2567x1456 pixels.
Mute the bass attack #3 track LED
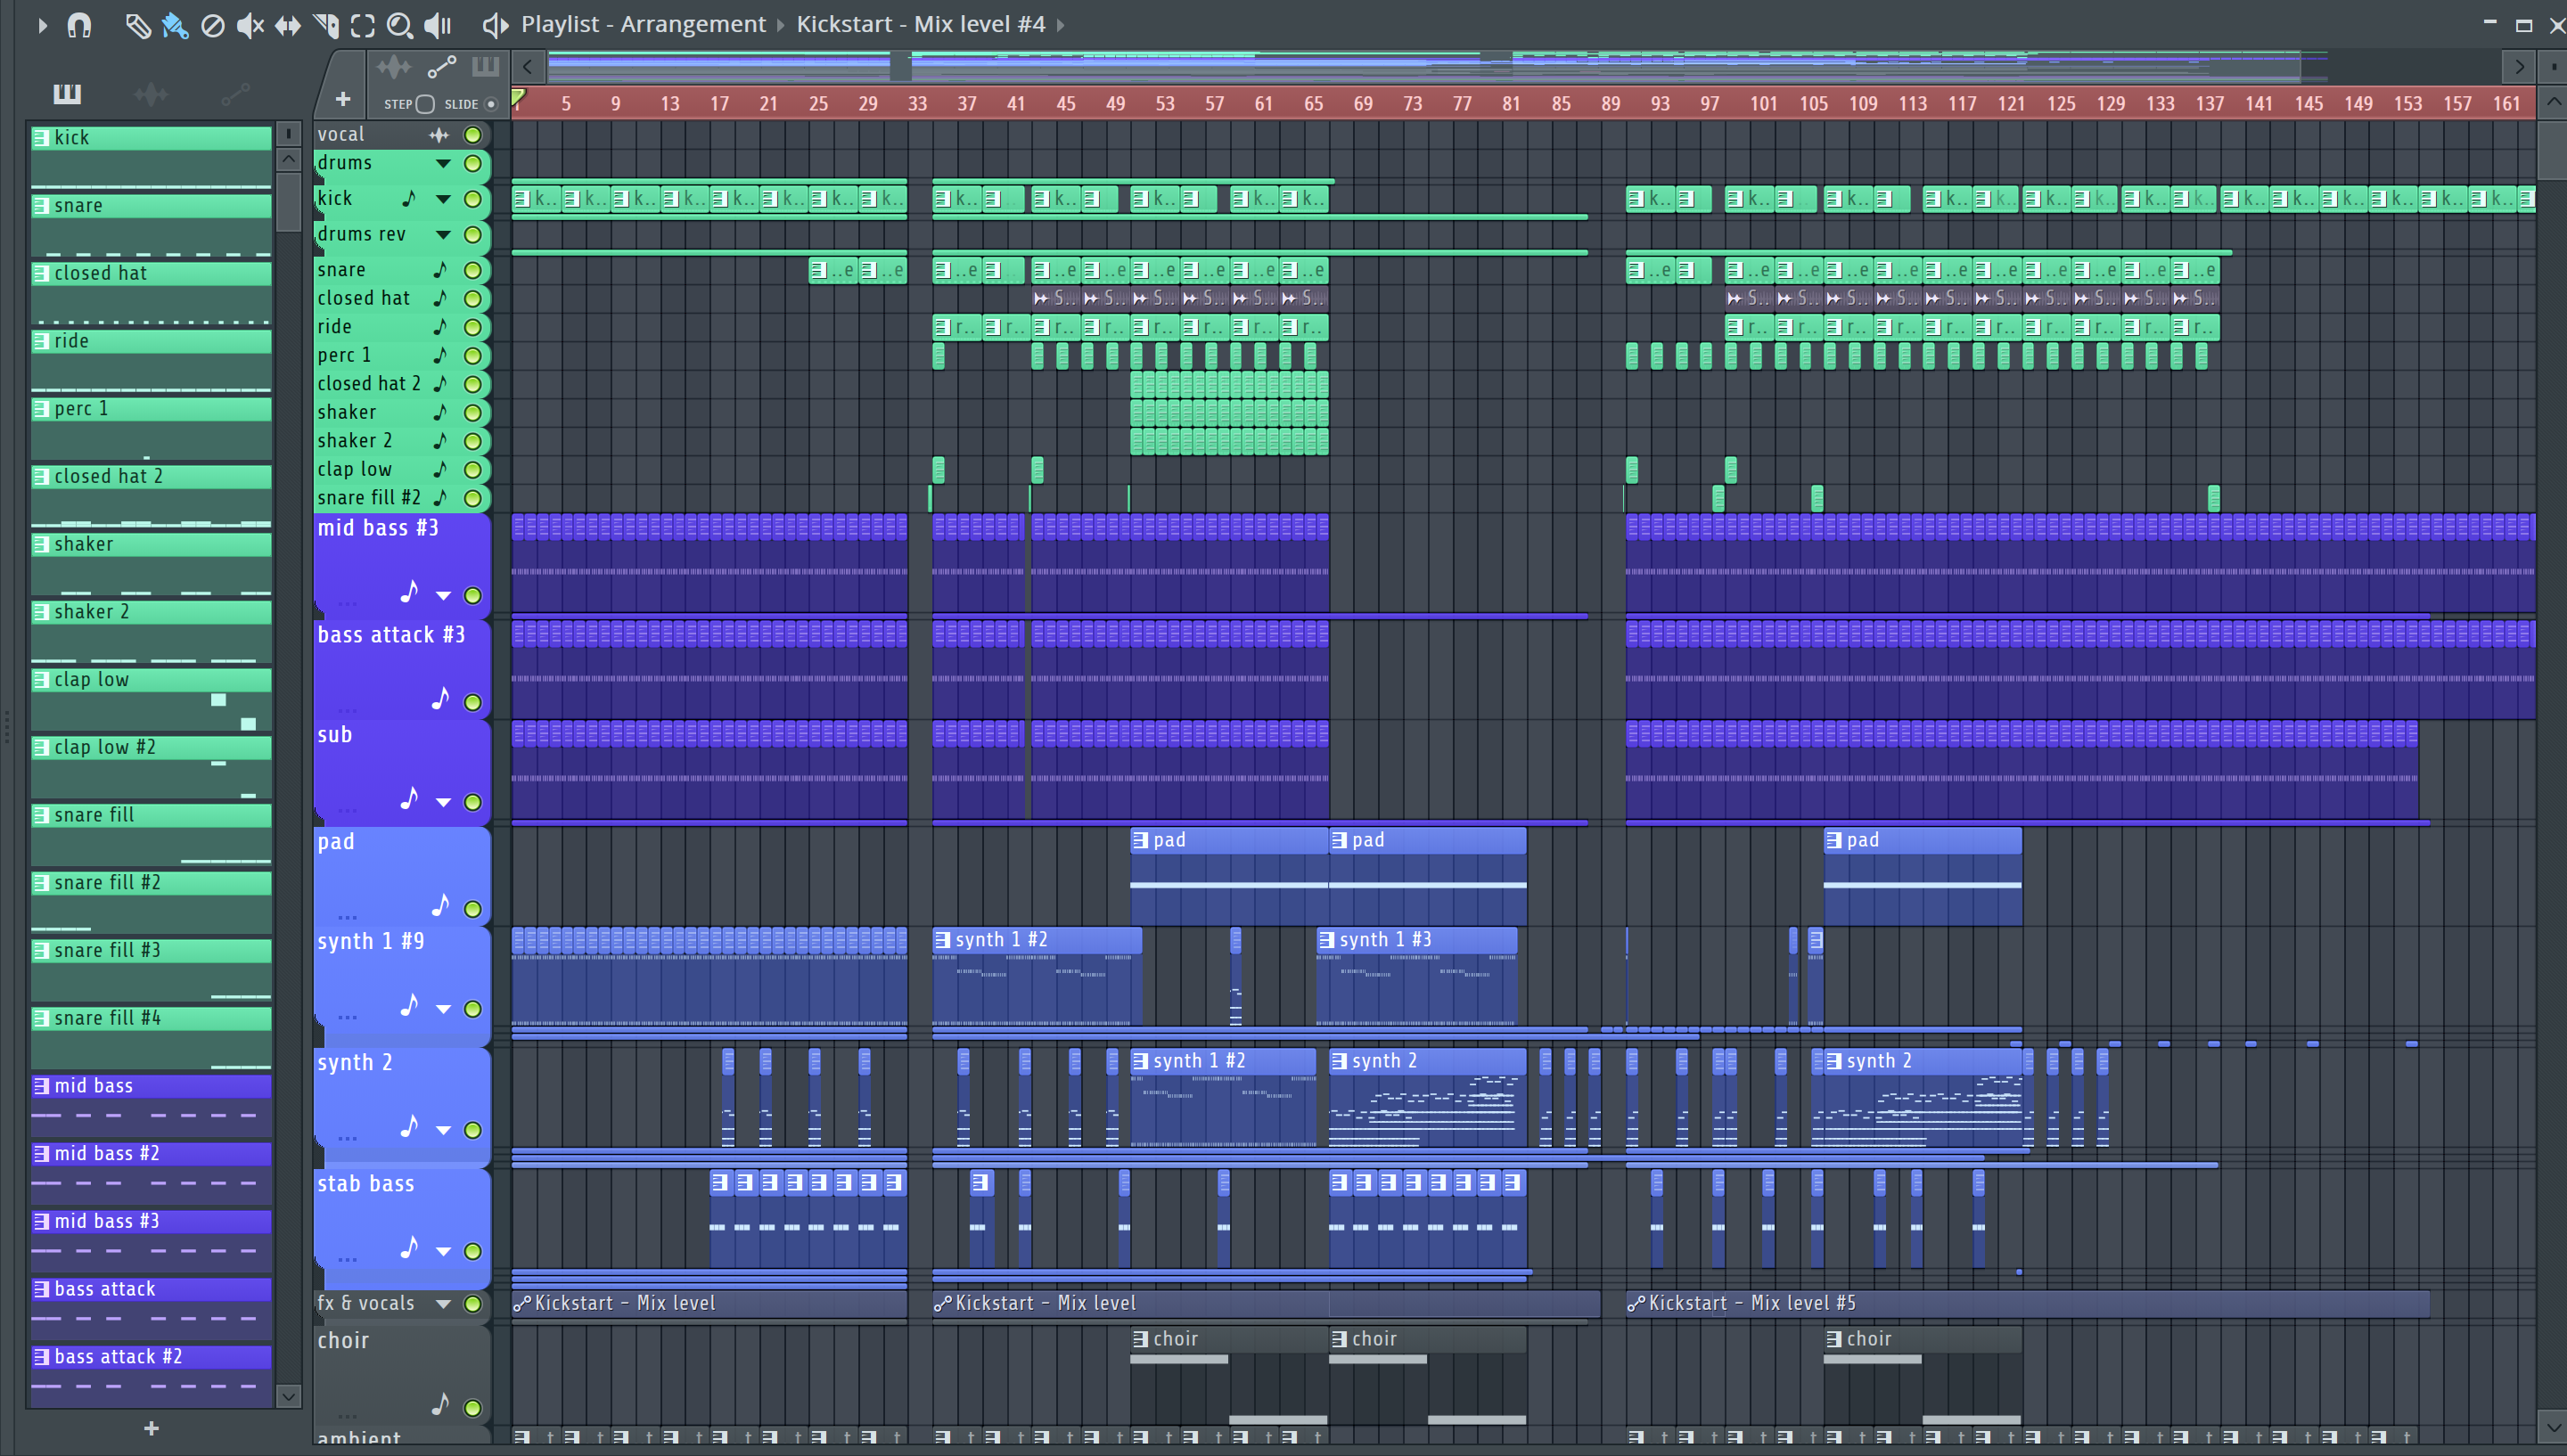473,702
